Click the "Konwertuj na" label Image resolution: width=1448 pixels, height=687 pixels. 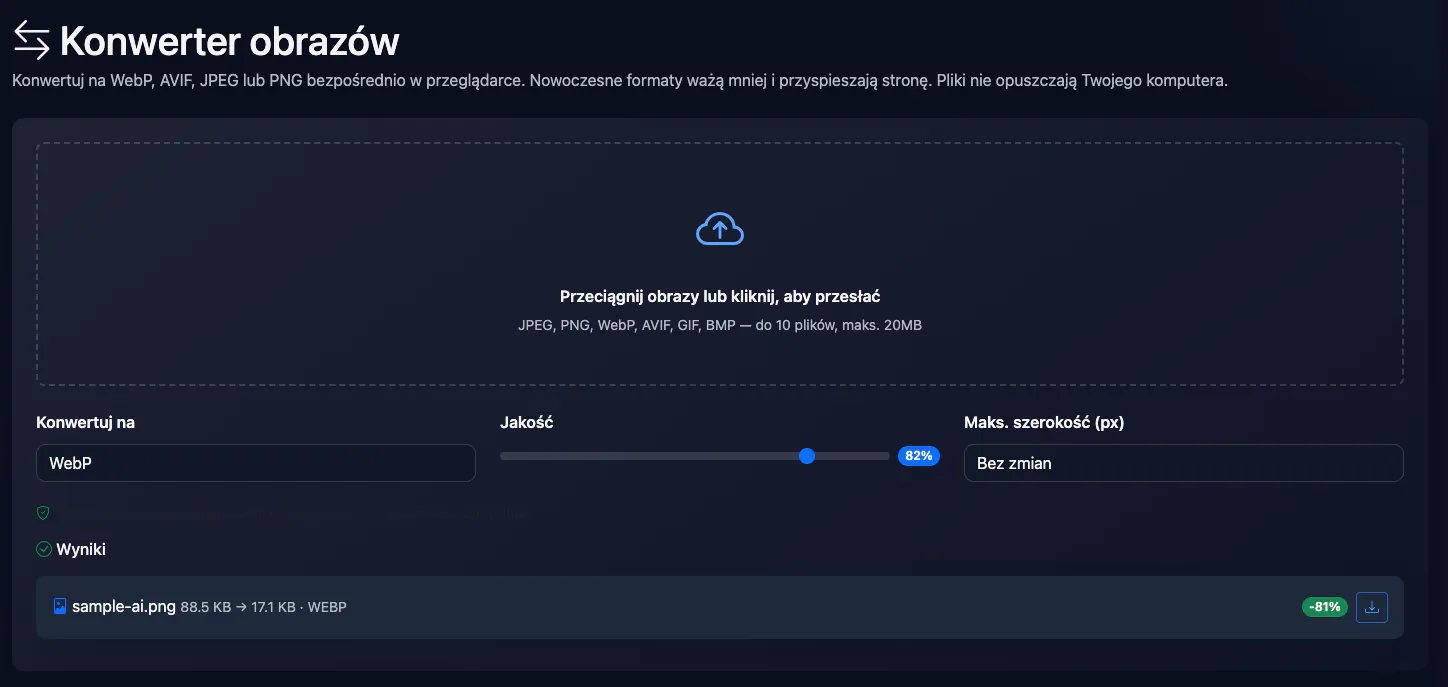85,422
